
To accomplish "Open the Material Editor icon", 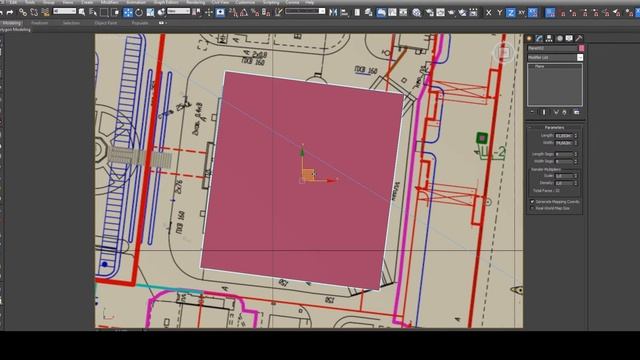I will 416,13.
